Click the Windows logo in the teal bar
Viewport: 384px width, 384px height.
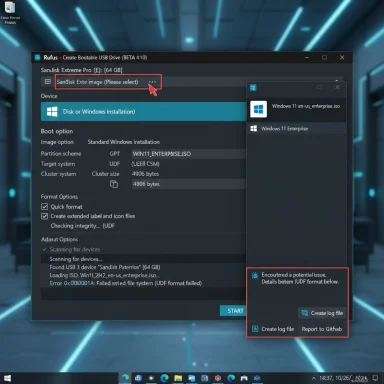[x=52, y=112]
